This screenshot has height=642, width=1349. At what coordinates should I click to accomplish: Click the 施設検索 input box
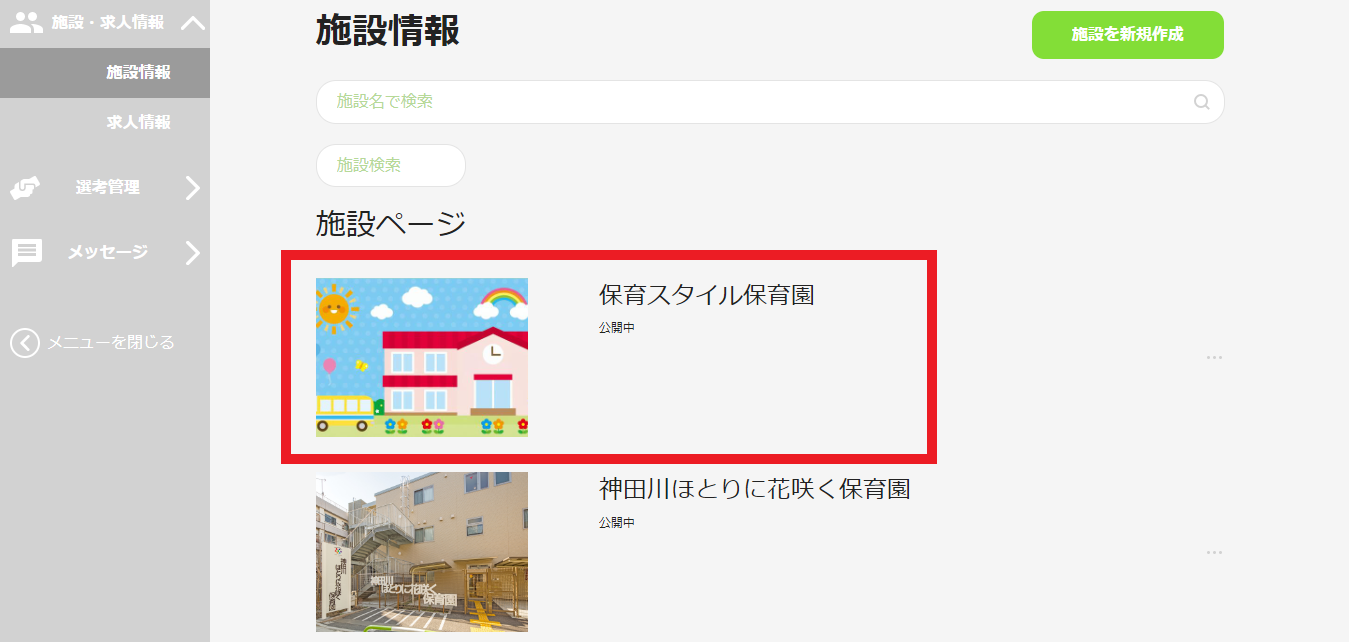tap(391, 165)
